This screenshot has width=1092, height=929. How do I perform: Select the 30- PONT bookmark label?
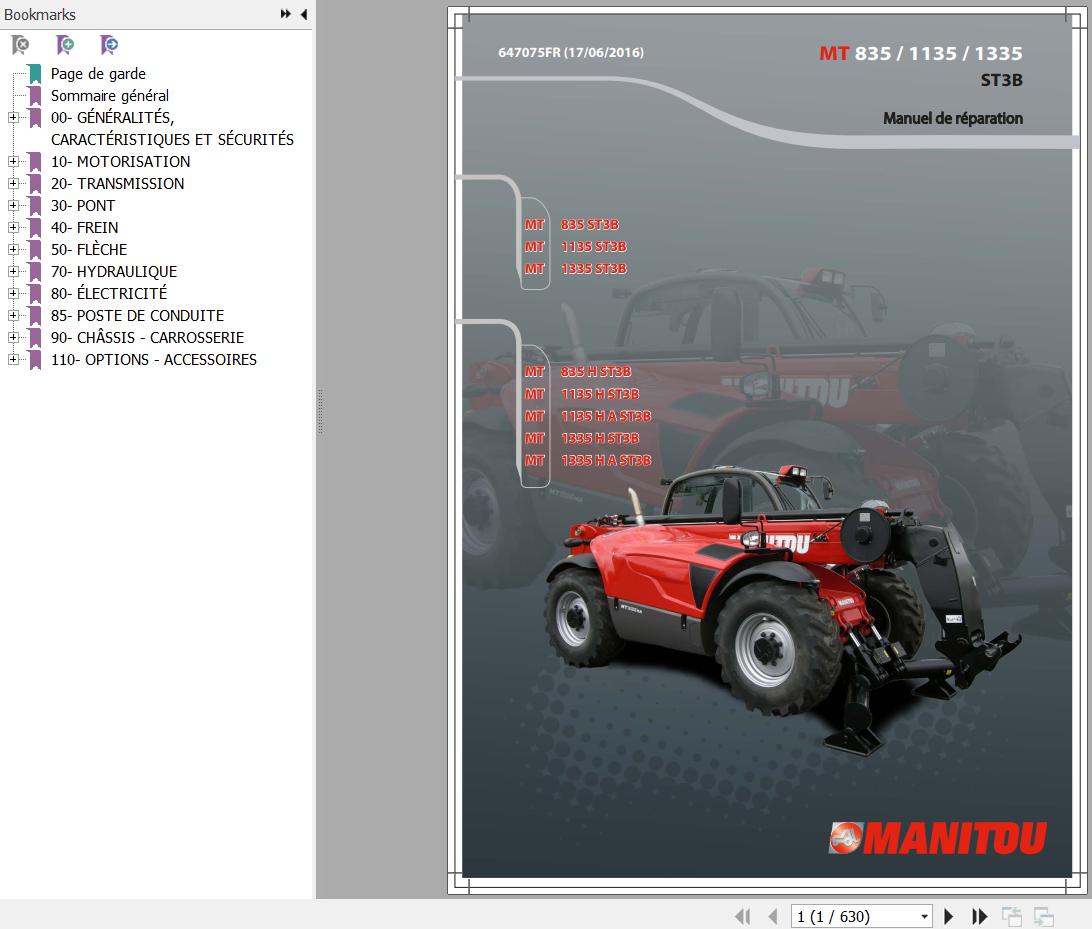[83, 205]
